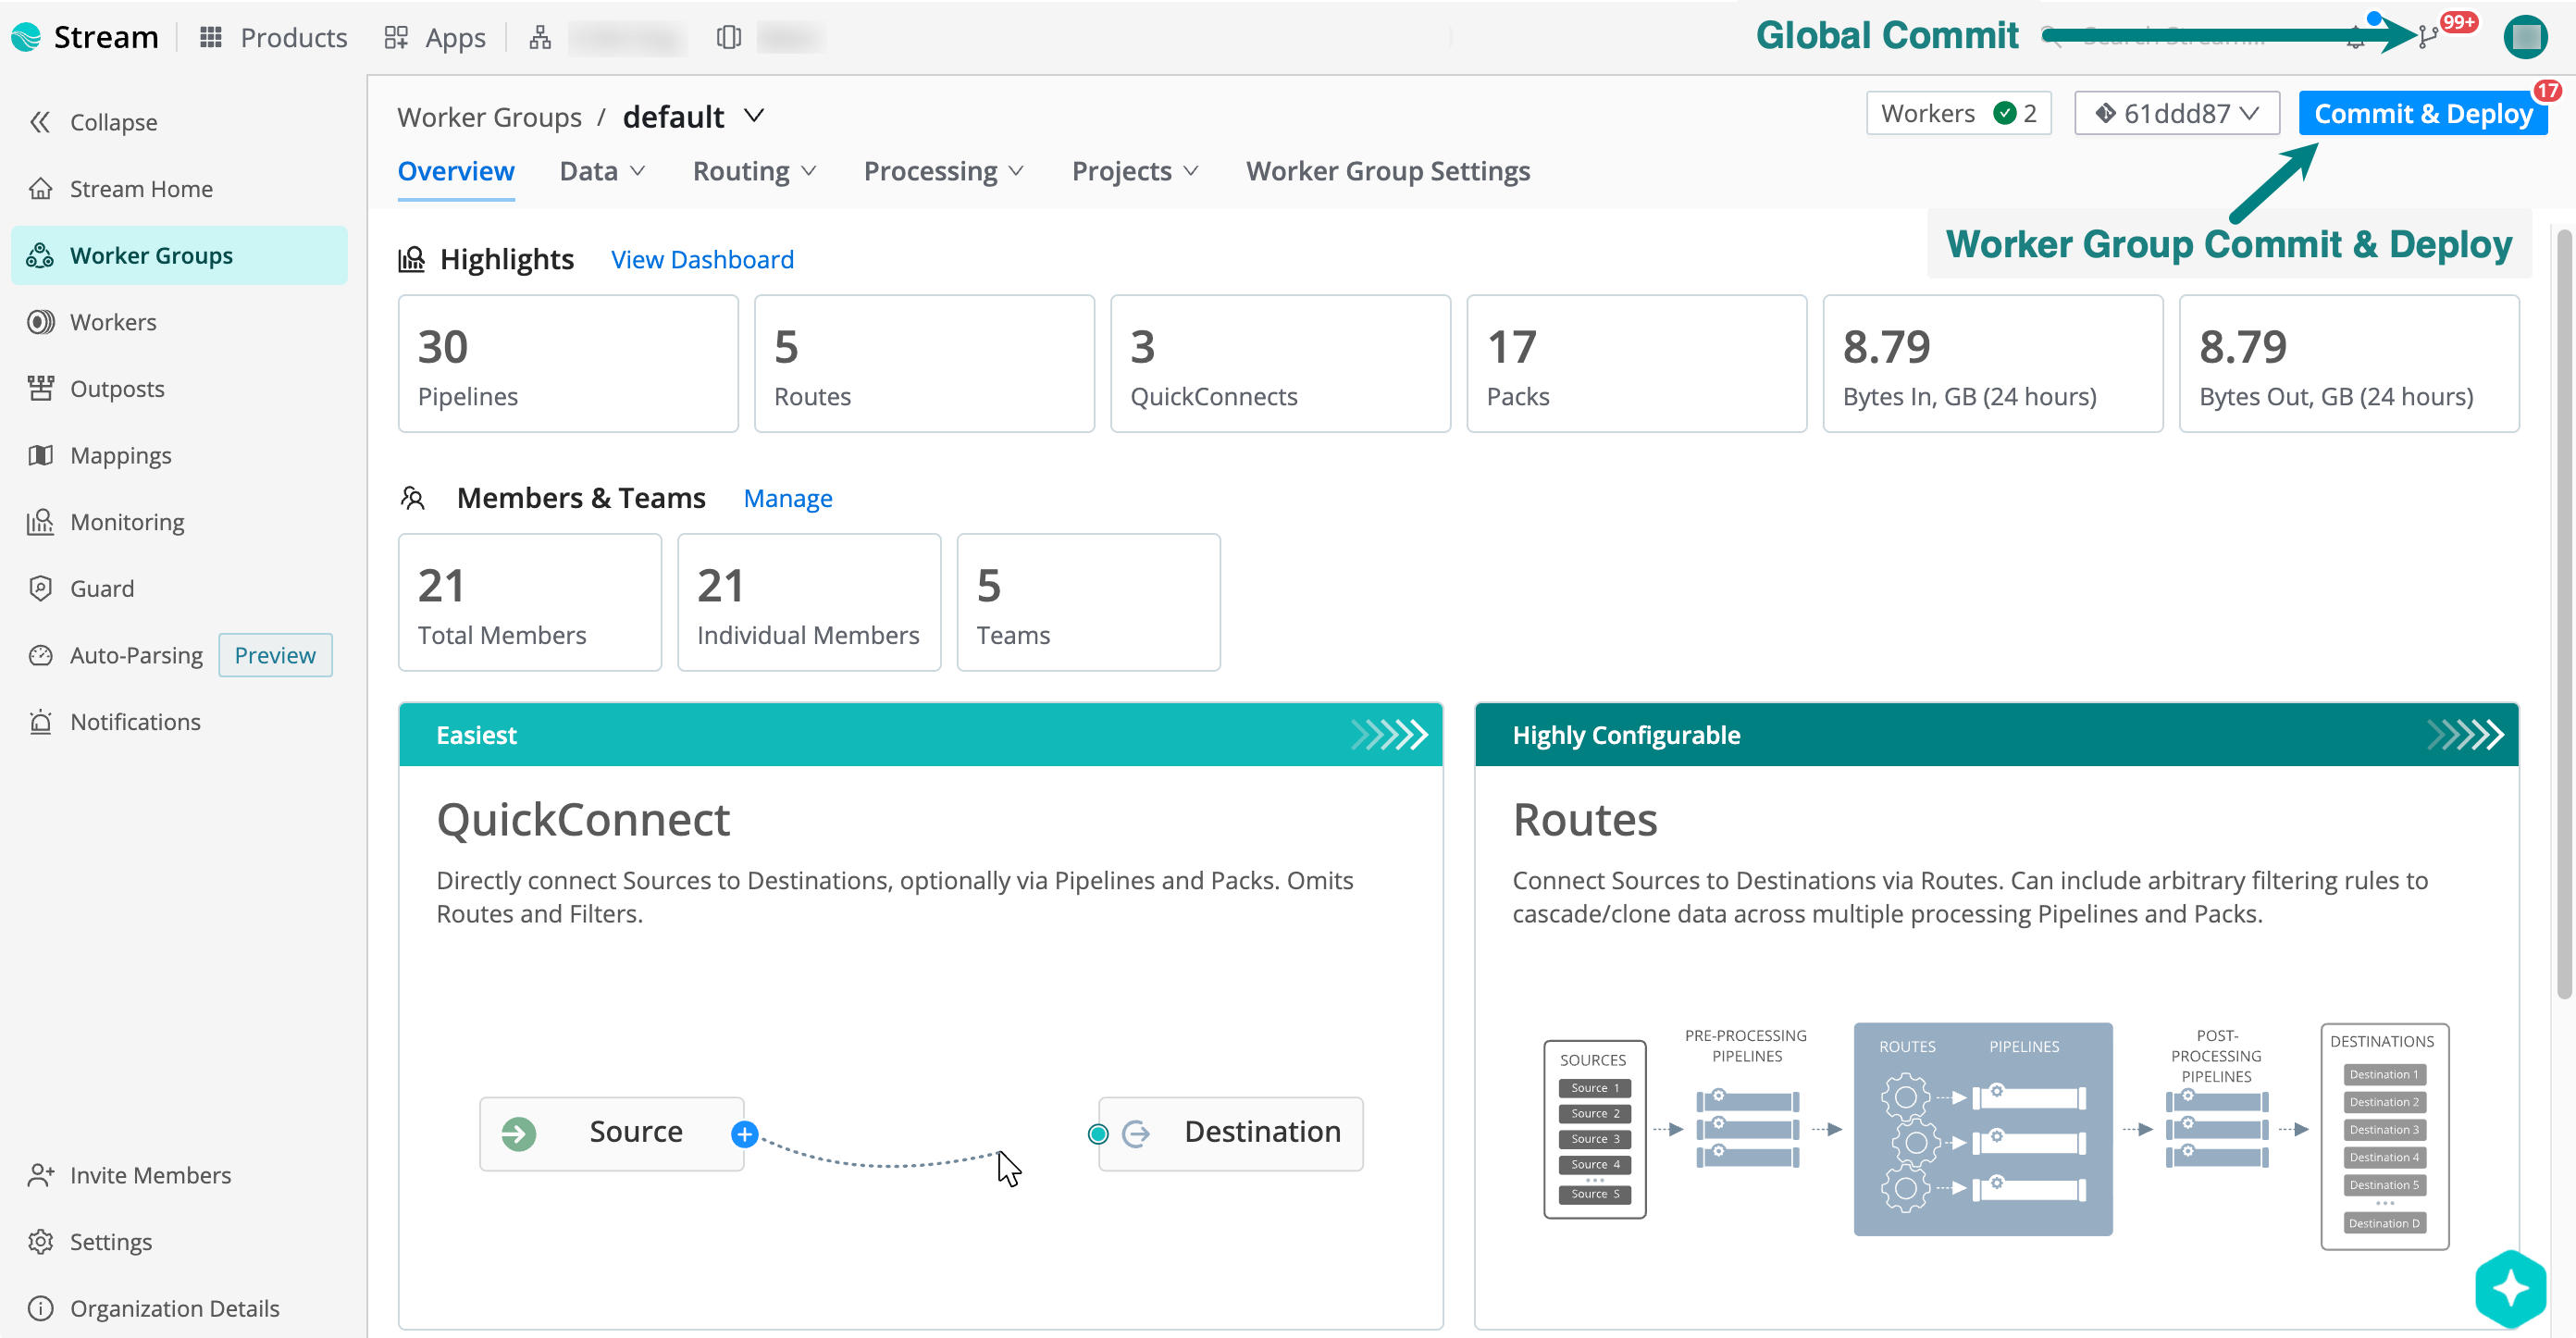Open the user avatar menu
The image size is (2576, 1338).
tap(2525, 37)
